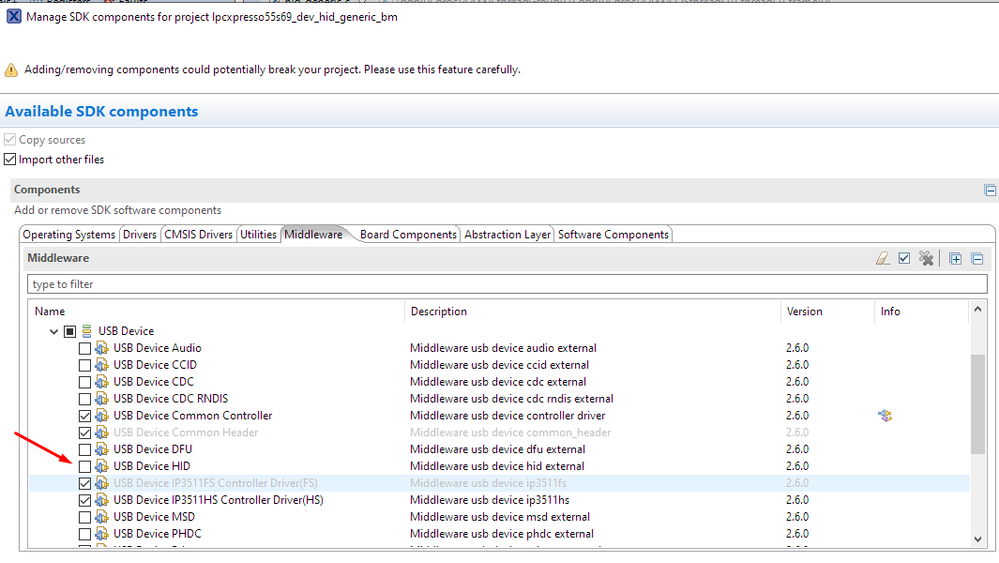
Task: Select the Middleware tab
Action: coord(313,234)
